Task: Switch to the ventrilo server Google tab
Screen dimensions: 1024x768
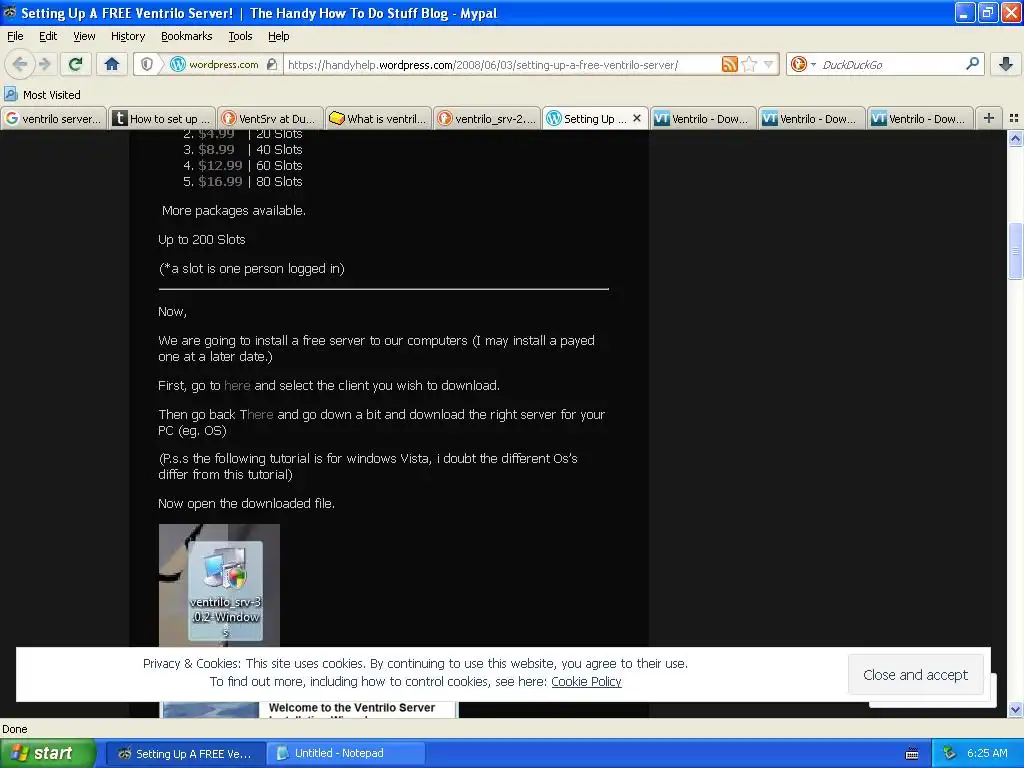Action: 54,118
